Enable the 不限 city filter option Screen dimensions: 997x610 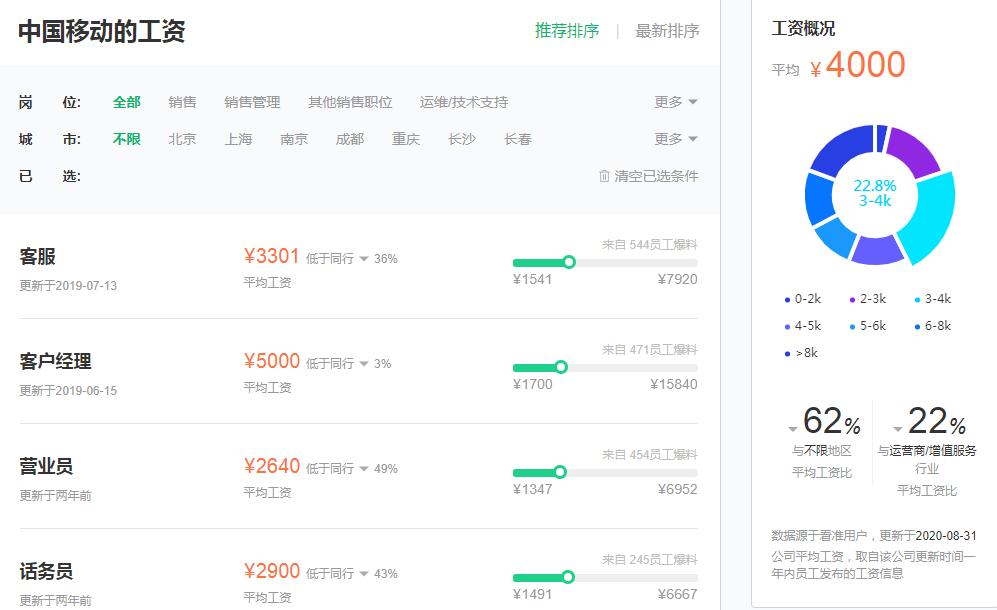126,139
